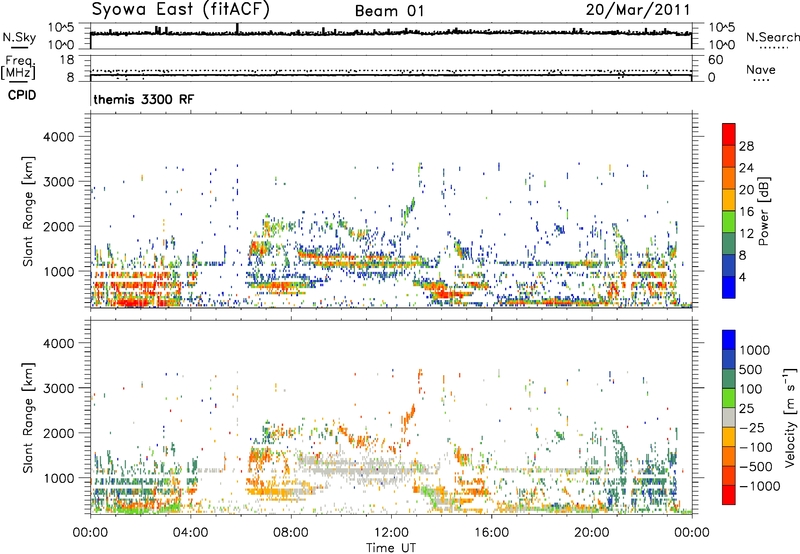Click the '04:00' time tick label
800x554 pixels.
pos(190,533)
